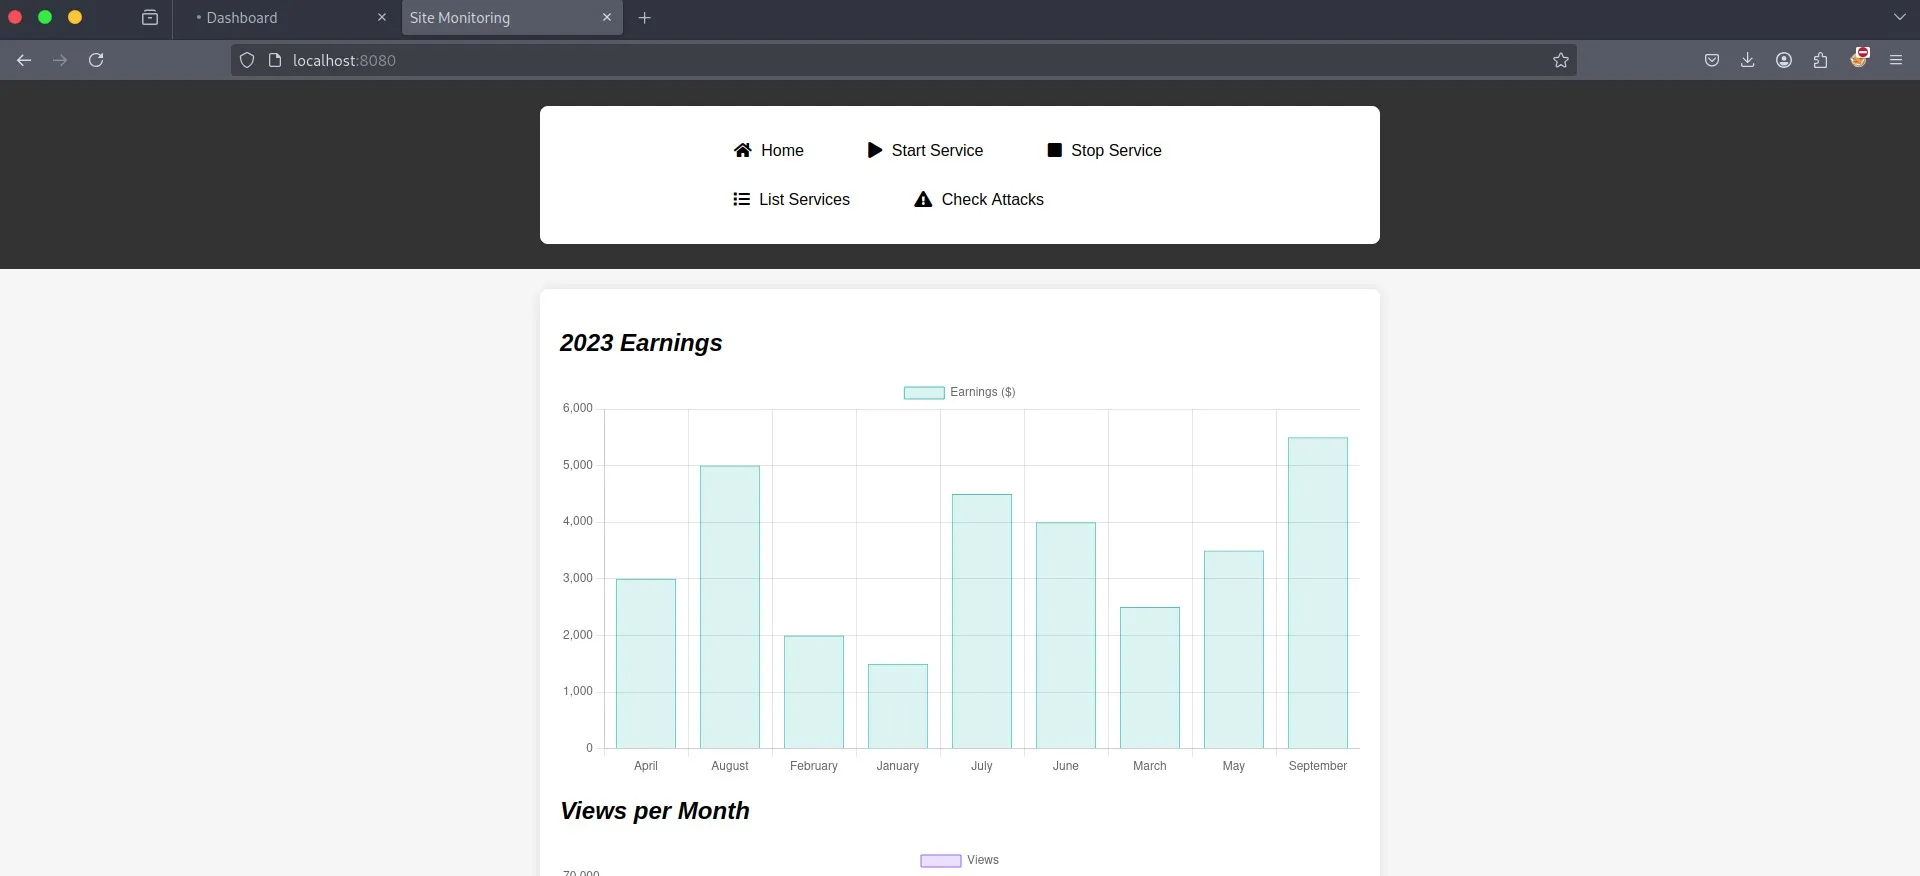Close the Dashboard tab
1920x876 pixels.
pyautogui.click(x=382, y=18)
